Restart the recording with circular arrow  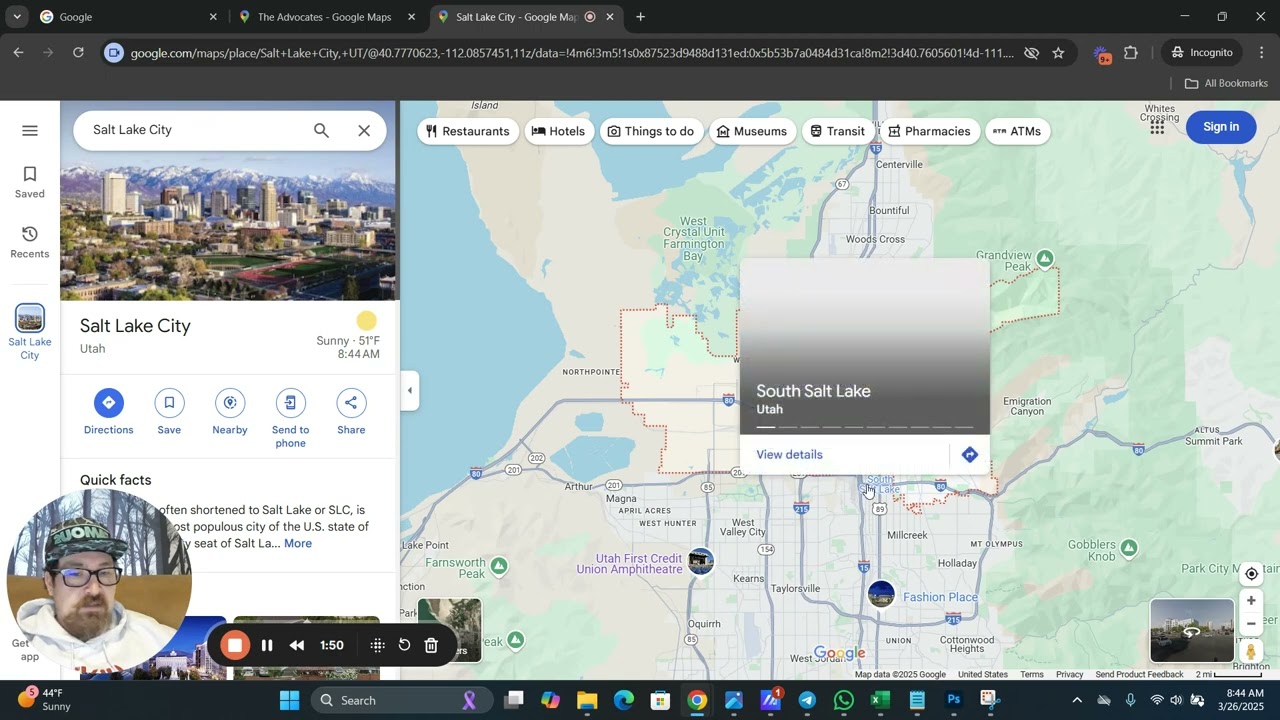(404, 645)
